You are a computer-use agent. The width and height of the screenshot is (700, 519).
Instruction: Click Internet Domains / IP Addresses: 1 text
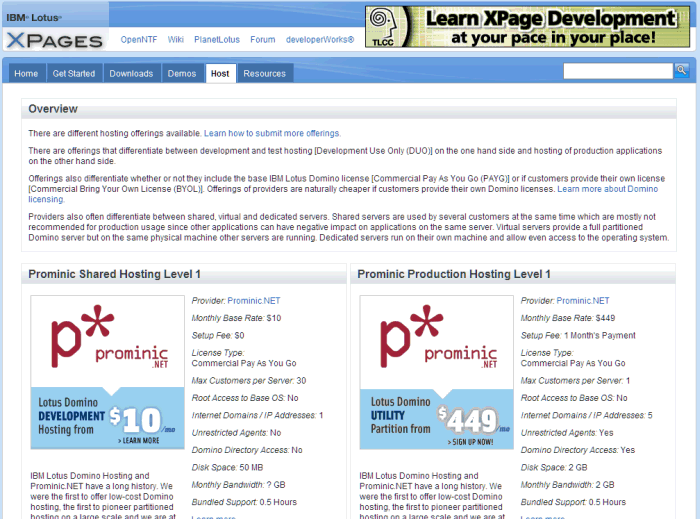click(257, 415)
